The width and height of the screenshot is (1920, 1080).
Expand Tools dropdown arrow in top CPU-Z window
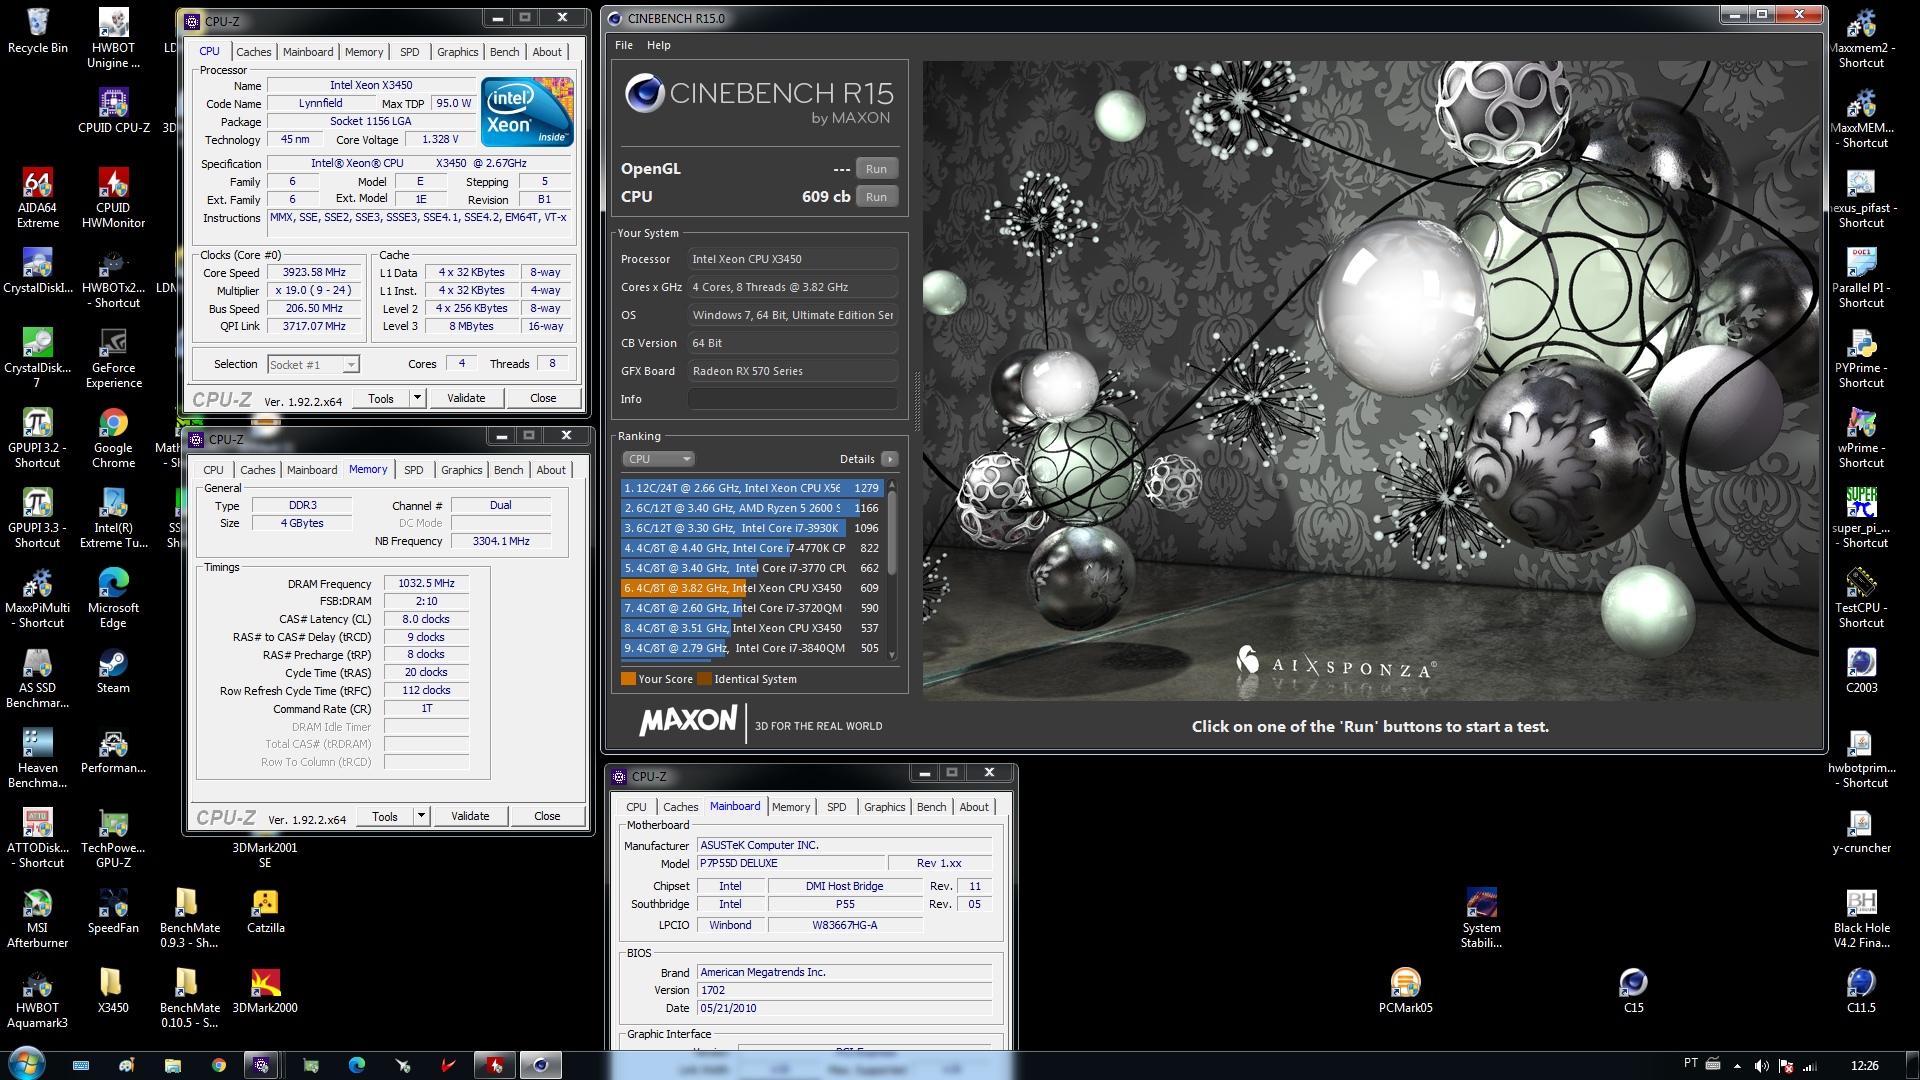[418, 398]
